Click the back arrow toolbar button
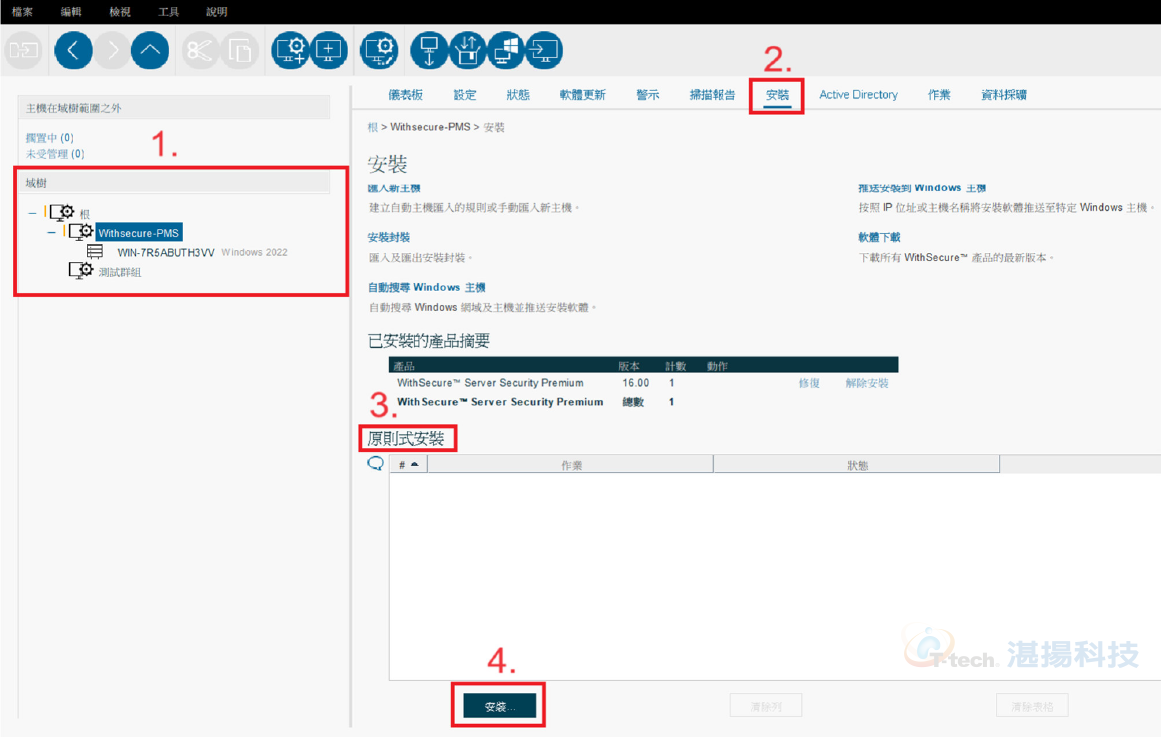The image size is (1163, 738). pyautogui.click(x=73, y=50)
